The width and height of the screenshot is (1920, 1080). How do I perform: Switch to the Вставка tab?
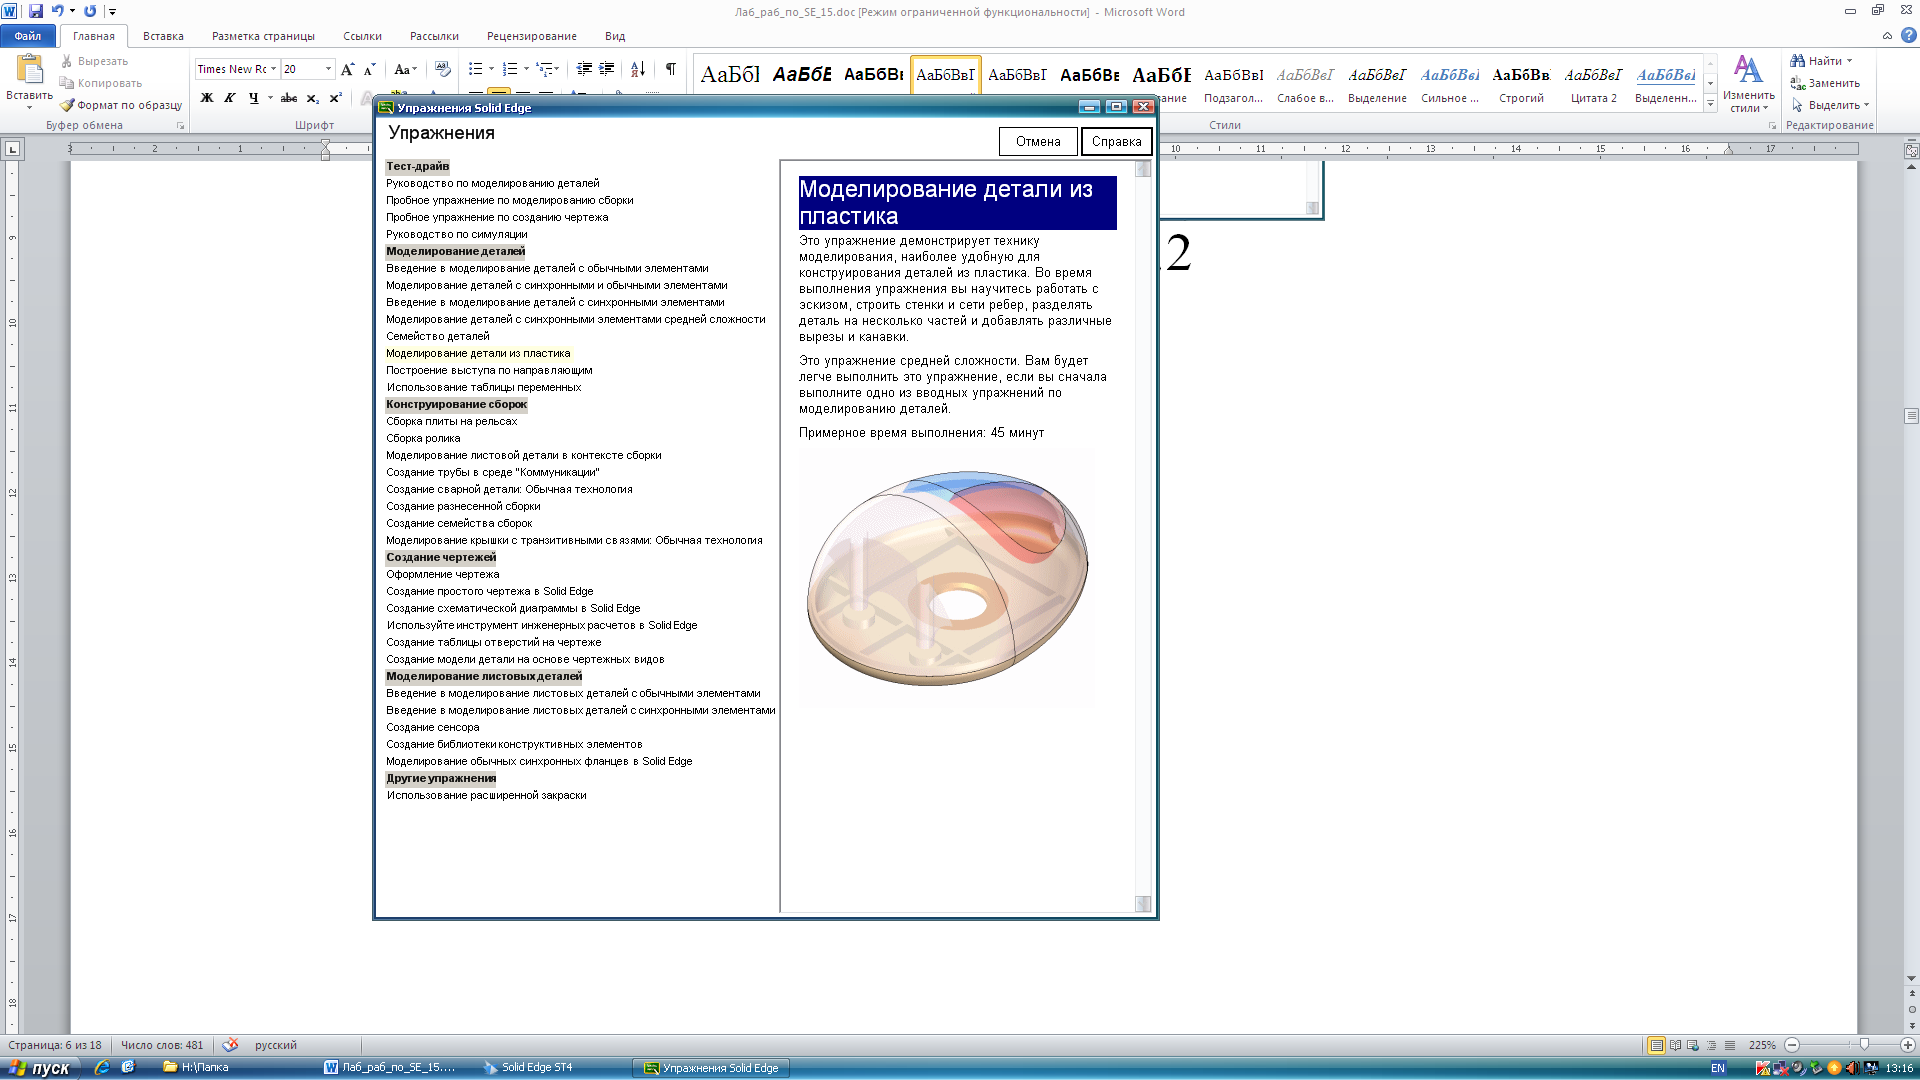[x=163, y=36]
